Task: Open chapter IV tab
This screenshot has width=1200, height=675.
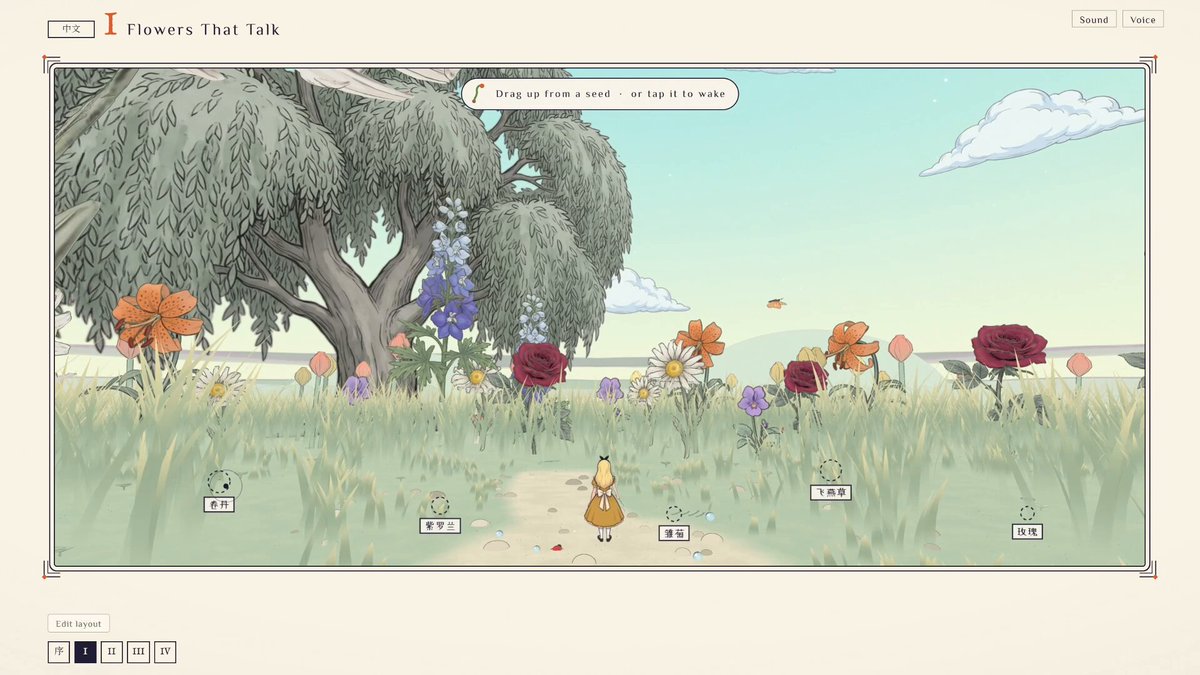Action: click(165, 652)
